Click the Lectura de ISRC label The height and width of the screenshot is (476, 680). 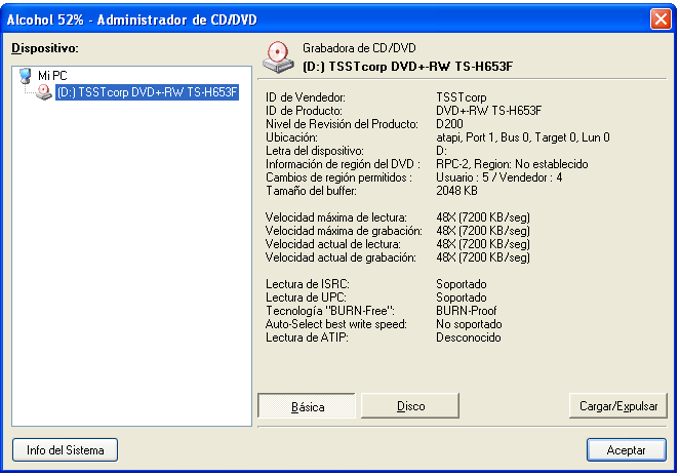(307, 284)
